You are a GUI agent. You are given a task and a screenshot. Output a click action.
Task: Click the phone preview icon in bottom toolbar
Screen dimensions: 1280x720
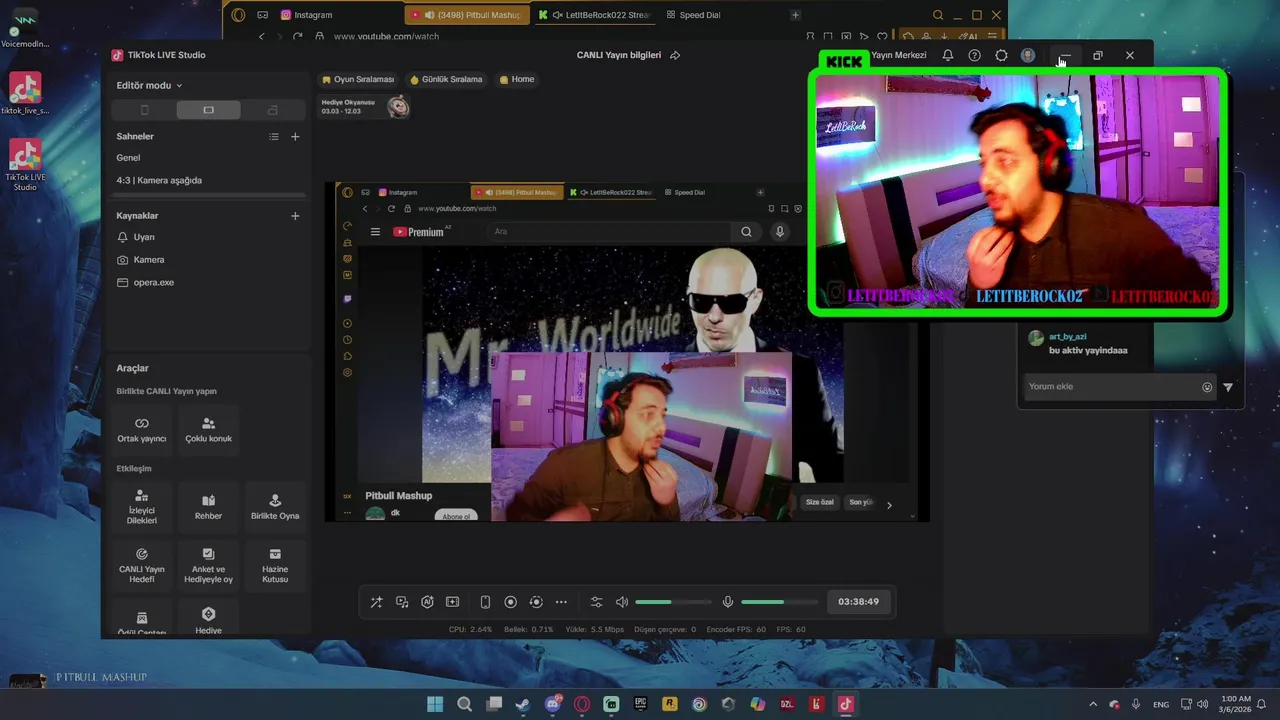tap(485, 602)
